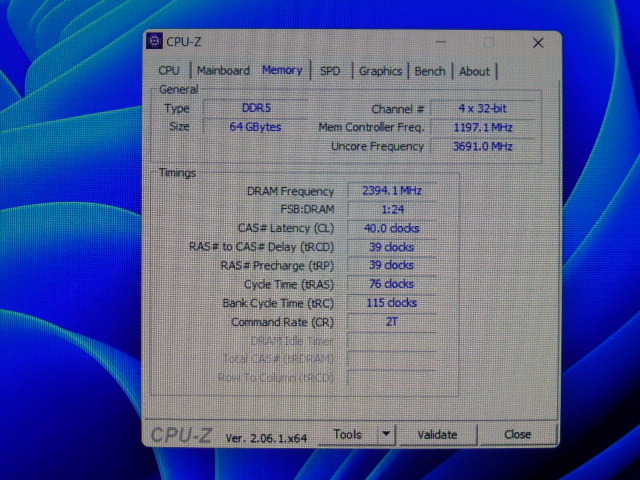Click the Uncore Frequency label

[x=377, y=146]
